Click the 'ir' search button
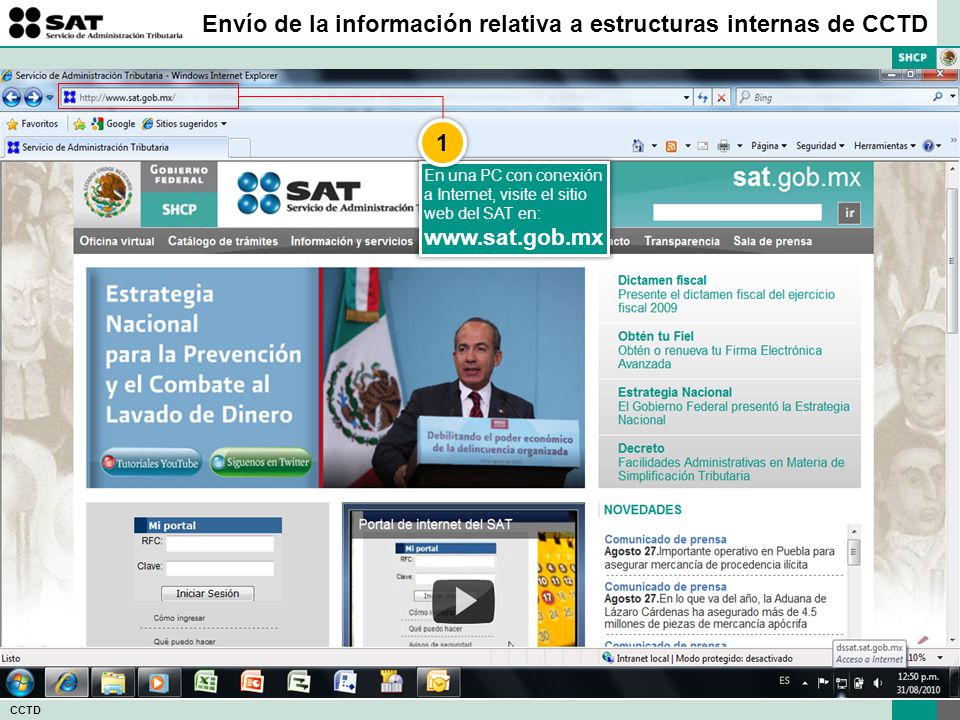960x720 pixels. (849, 212)
